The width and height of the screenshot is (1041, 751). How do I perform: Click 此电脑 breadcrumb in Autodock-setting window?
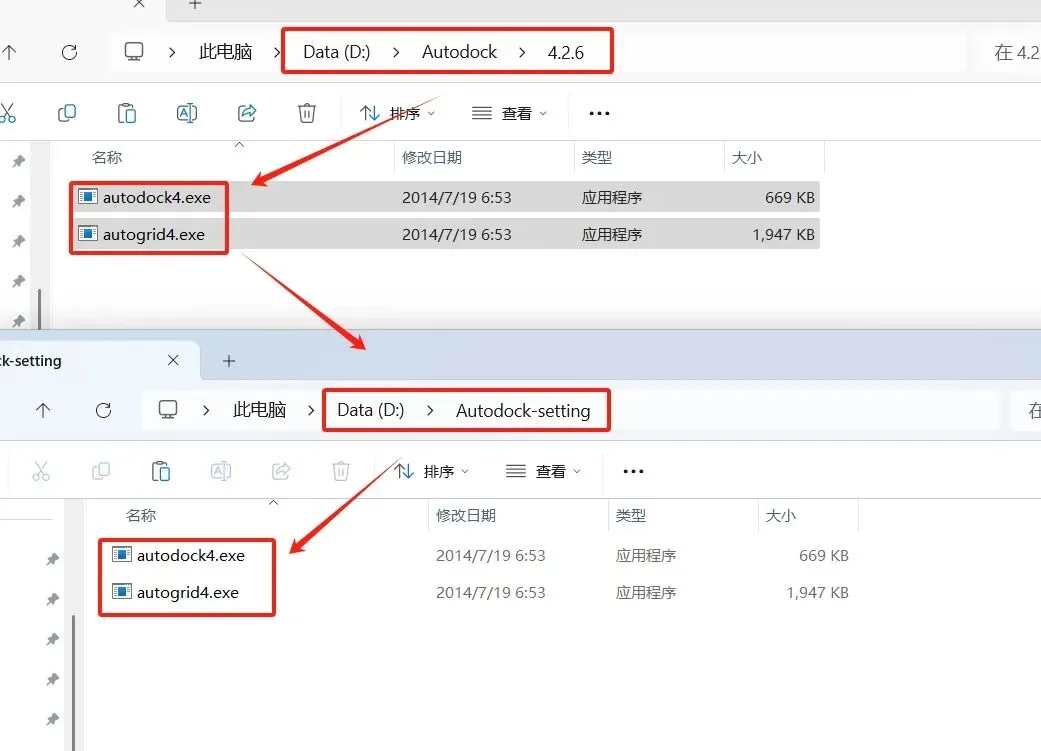click(260, 410)
